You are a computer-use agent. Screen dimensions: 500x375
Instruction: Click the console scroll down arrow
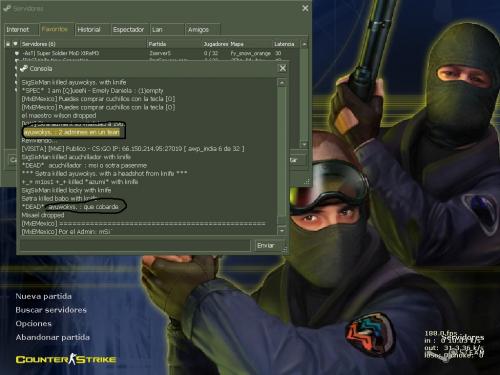coord(282,230)
